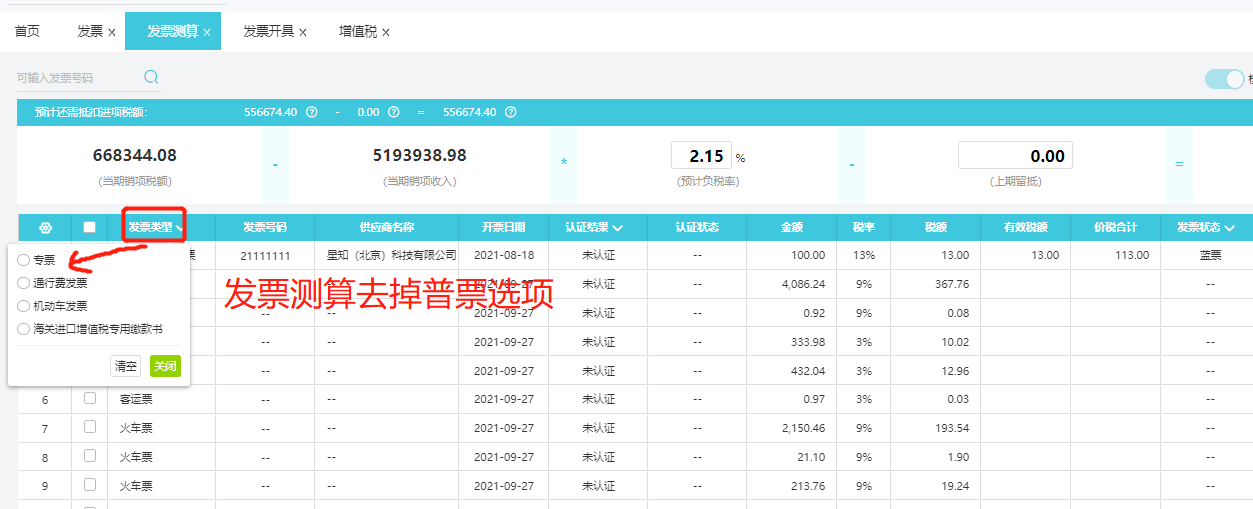Select the 发票测算 tab
This screenshot has width=1253, height=509.
[x=172, y=31]
